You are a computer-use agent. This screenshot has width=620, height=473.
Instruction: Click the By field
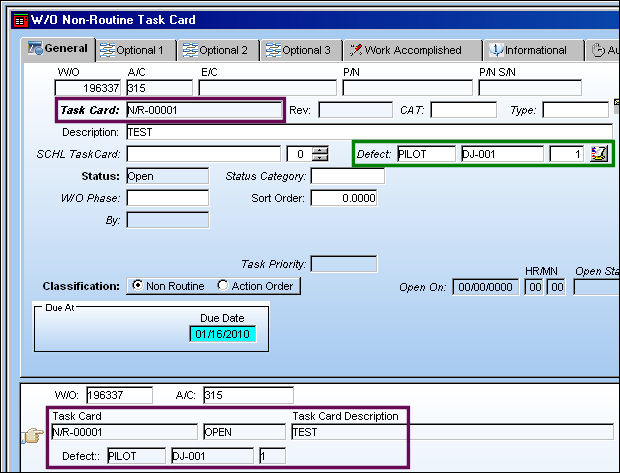pyautogui.click(x=167, y=220)
